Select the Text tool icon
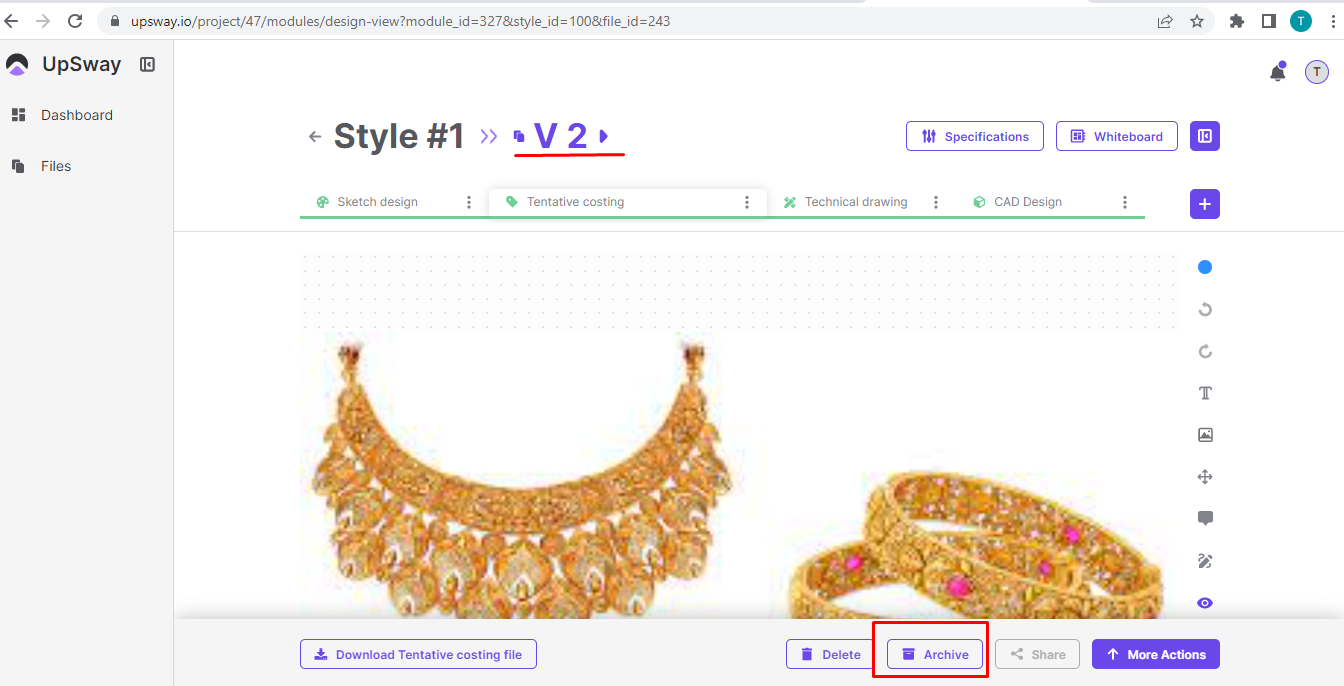1344x686 pixels. pos(1205,393)
